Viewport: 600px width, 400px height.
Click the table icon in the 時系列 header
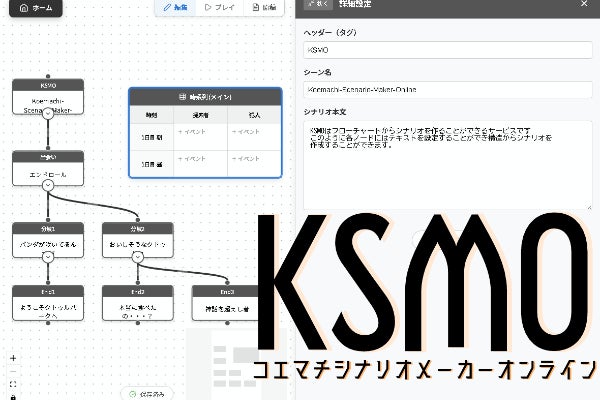tap(183, 97)
